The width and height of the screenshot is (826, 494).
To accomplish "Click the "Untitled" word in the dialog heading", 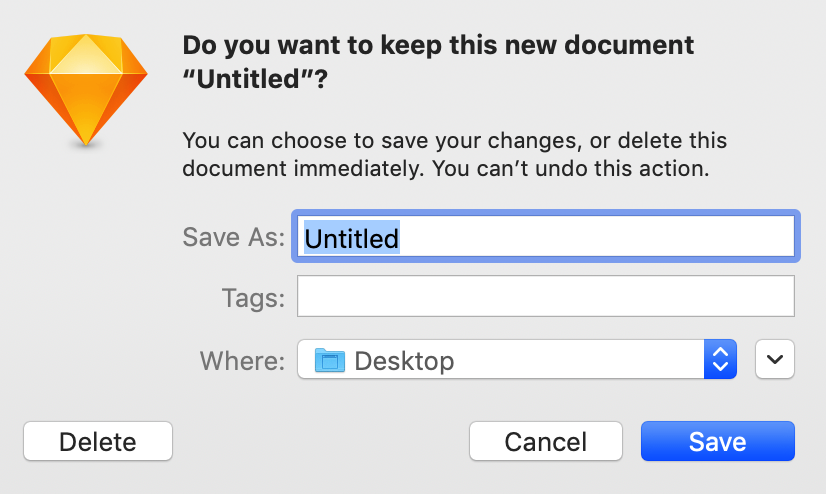I will point(247,82).
